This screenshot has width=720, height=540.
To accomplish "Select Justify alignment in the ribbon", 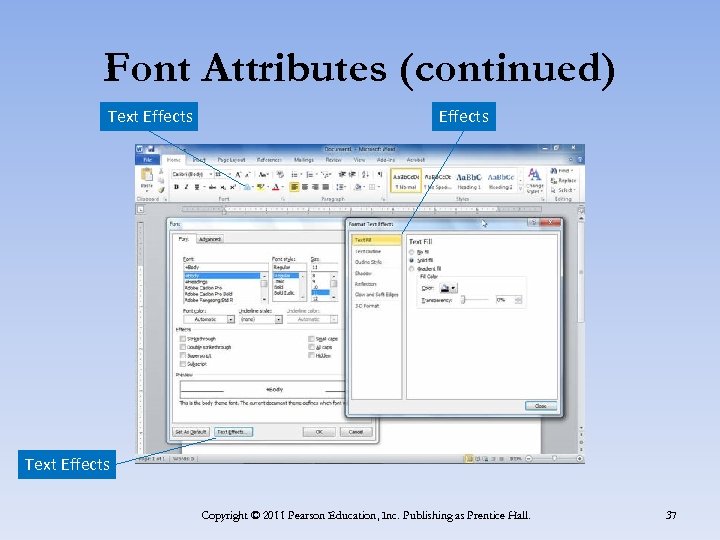I will 326,187.
